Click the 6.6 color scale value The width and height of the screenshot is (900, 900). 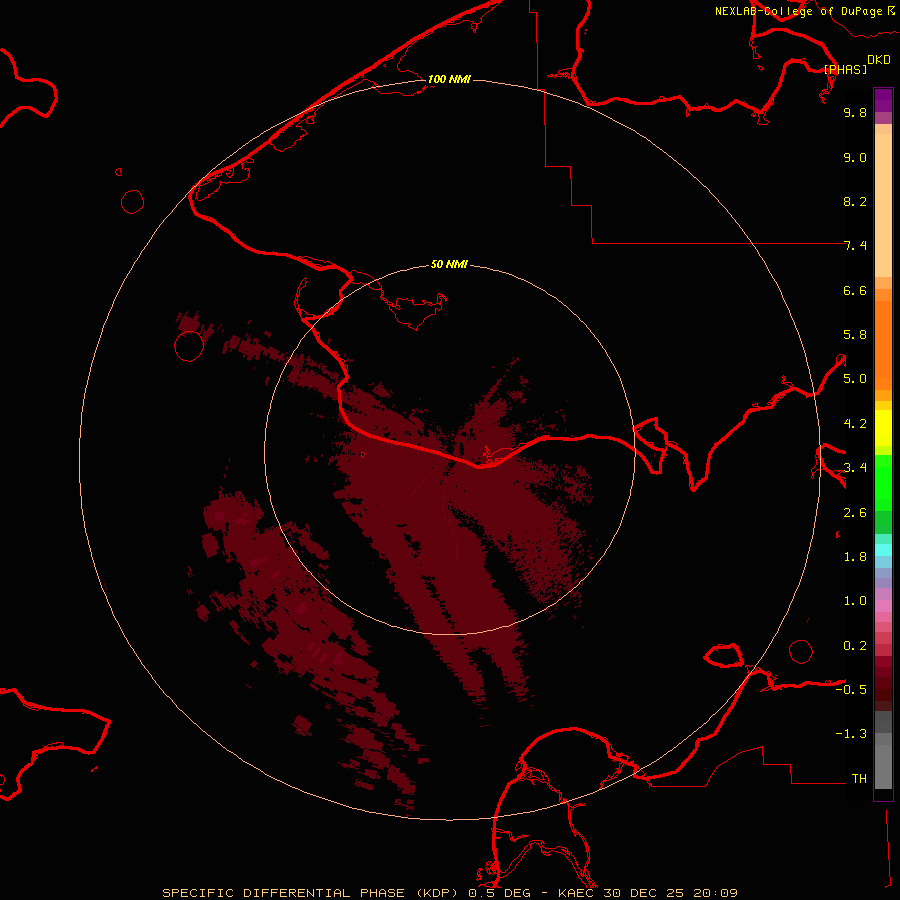pos(855,290)
